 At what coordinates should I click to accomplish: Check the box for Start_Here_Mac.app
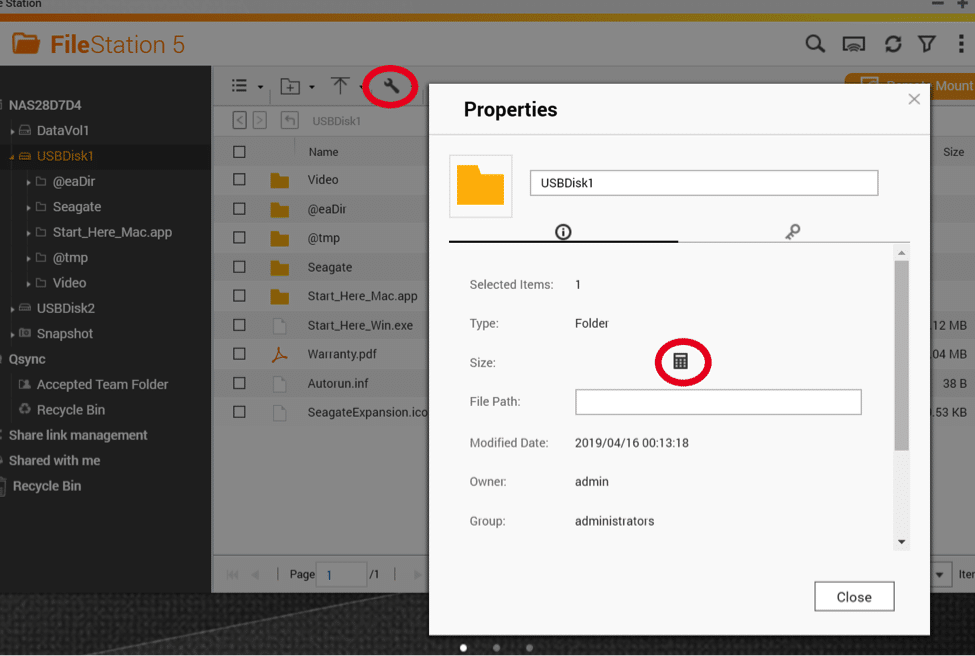point(239,296)
